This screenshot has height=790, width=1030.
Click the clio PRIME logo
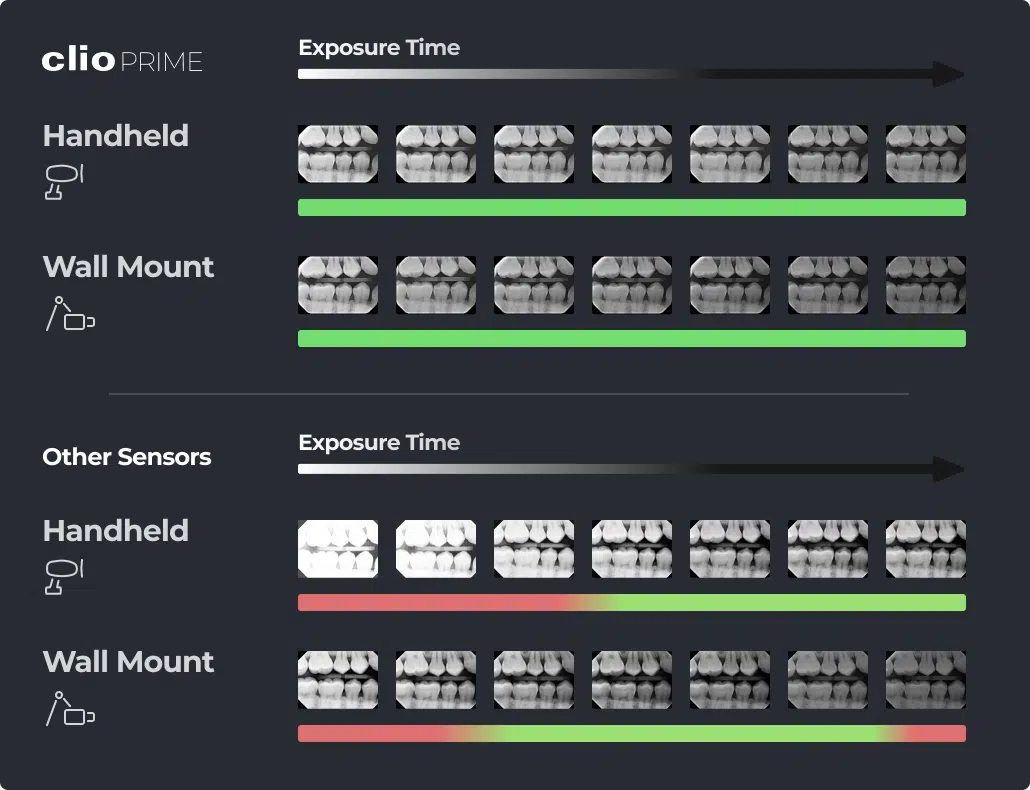click(x=122, y=61)
